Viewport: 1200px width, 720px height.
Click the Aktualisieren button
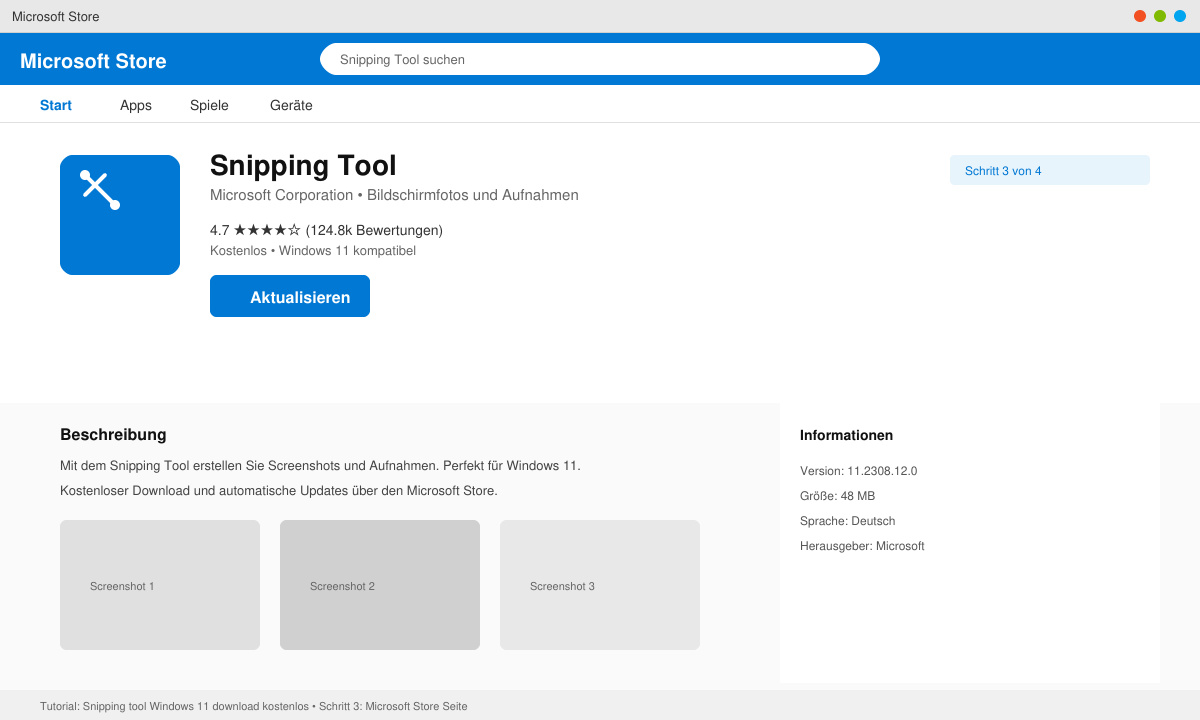pos(290,296)
